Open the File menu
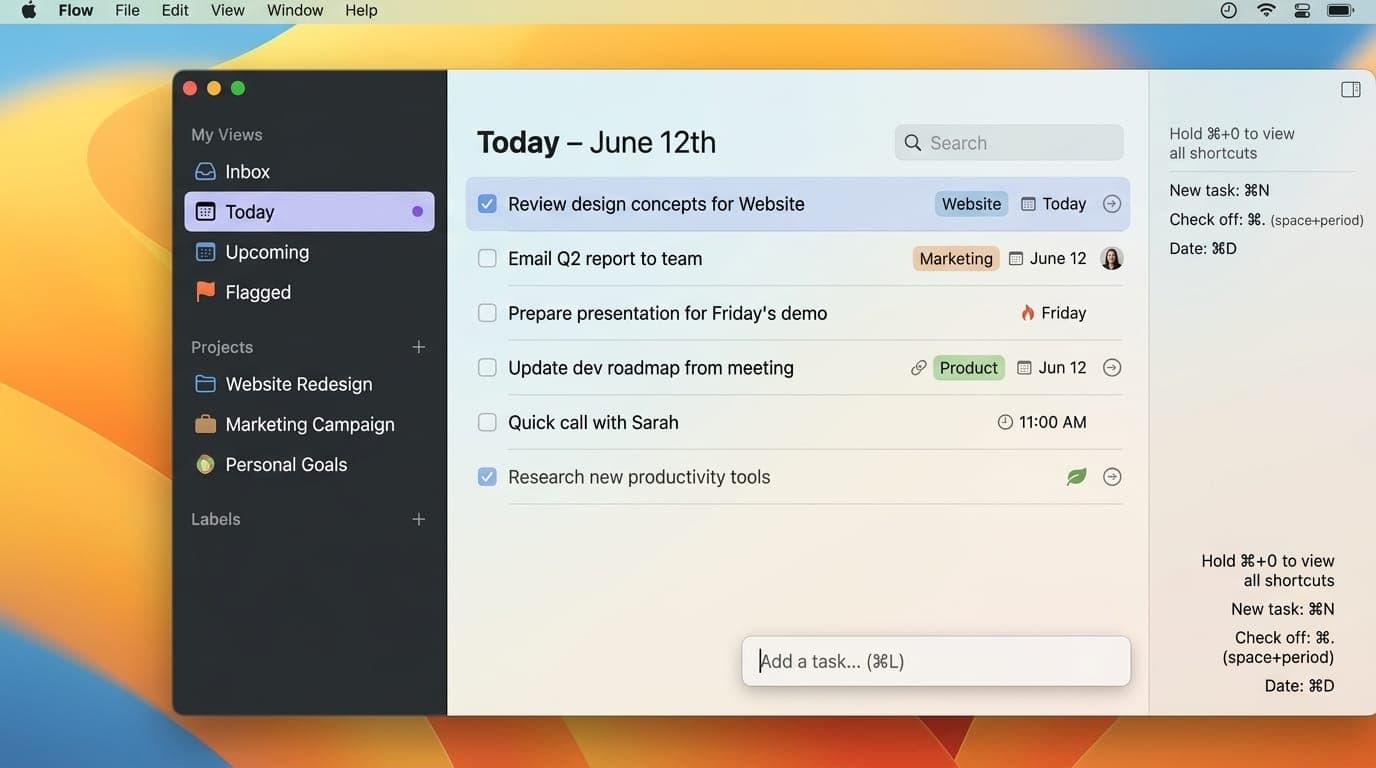 tap(127, 10)
